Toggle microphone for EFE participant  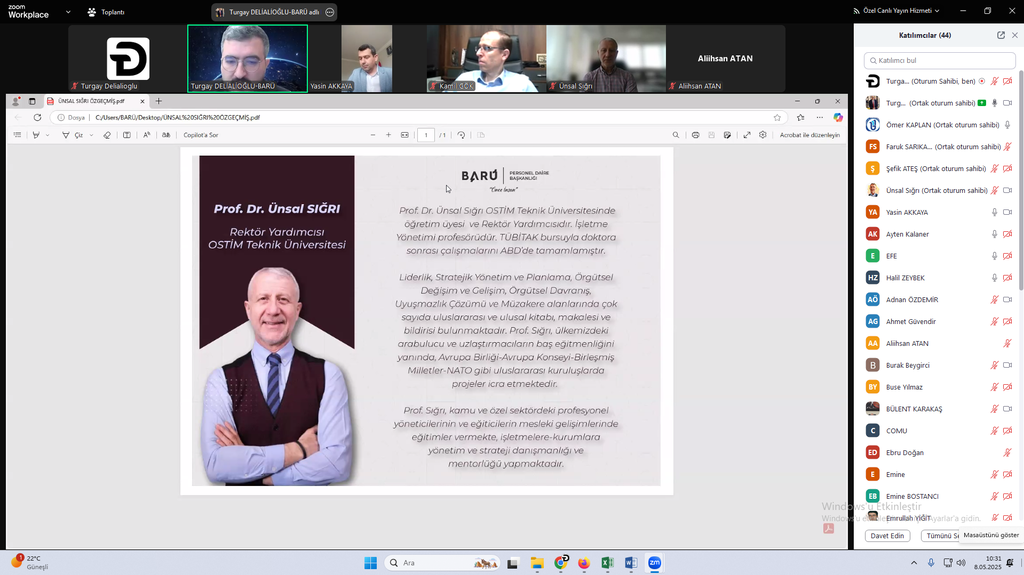[995, 256]
